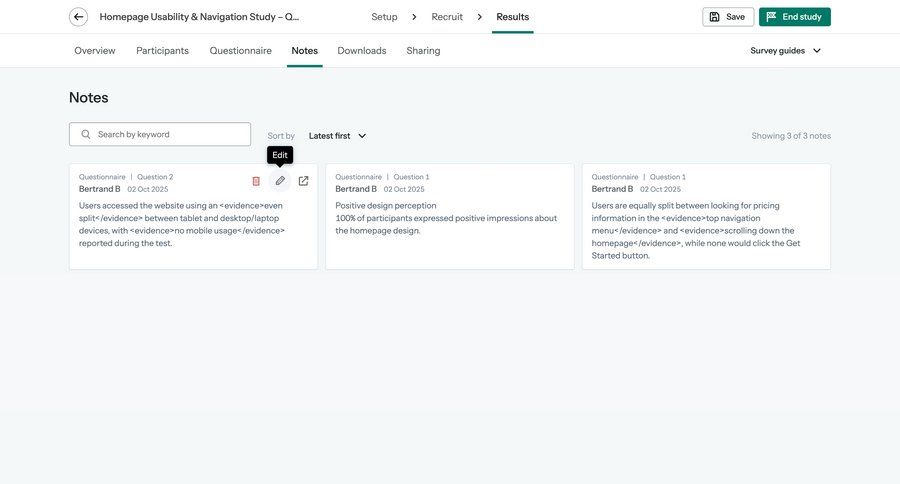Open the Participants tab

(162, 51)
